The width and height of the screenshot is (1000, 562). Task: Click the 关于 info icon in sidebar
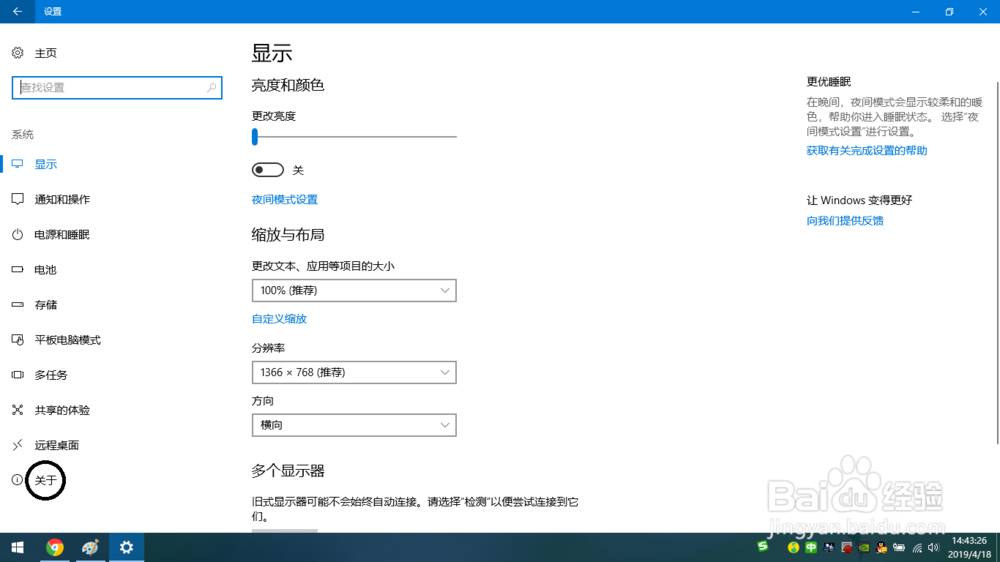17,480
